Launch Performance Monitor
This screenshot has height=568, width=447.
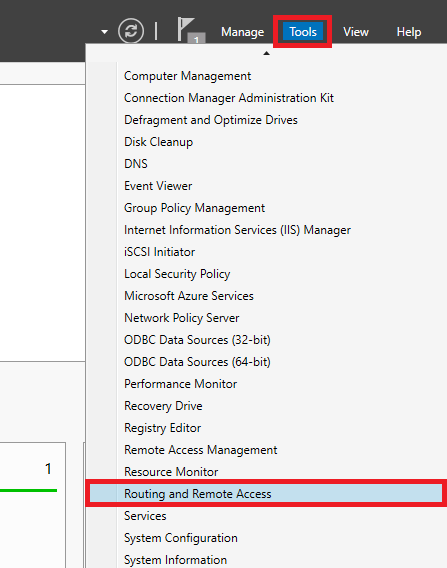point(180,384)
